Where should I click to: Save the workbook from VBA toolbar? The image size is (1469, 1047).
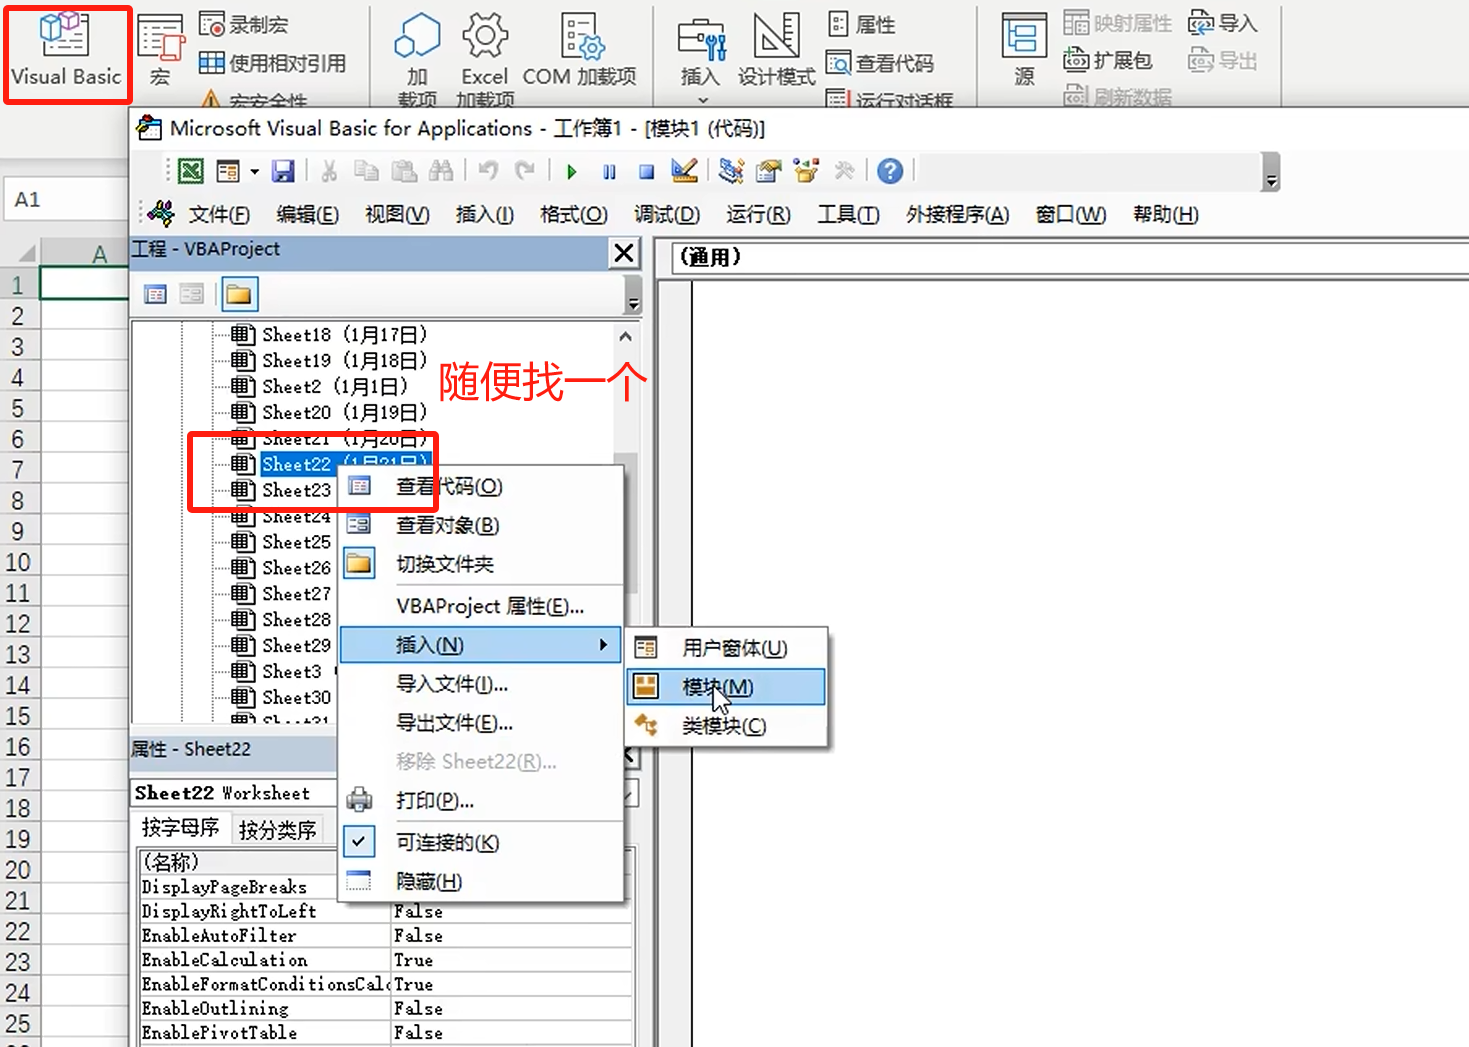283,171
